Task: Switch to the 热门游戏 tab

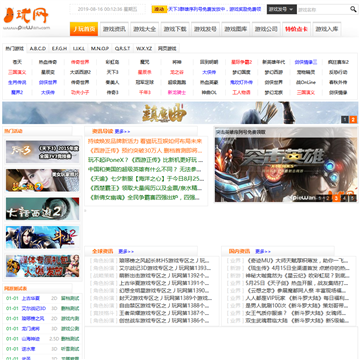Action: pyautogui.click(x=14, y=49)
